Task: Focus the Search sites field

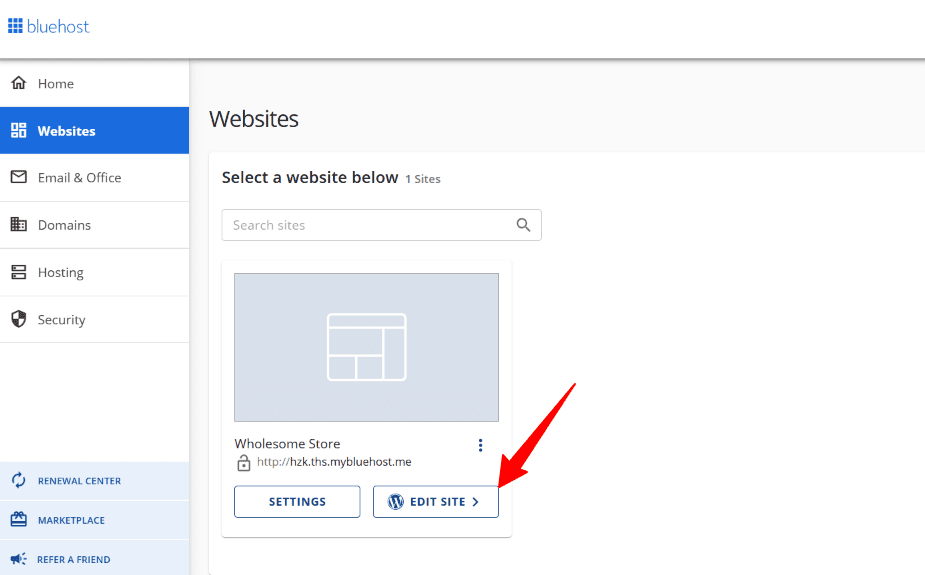Action: [381, 225]
